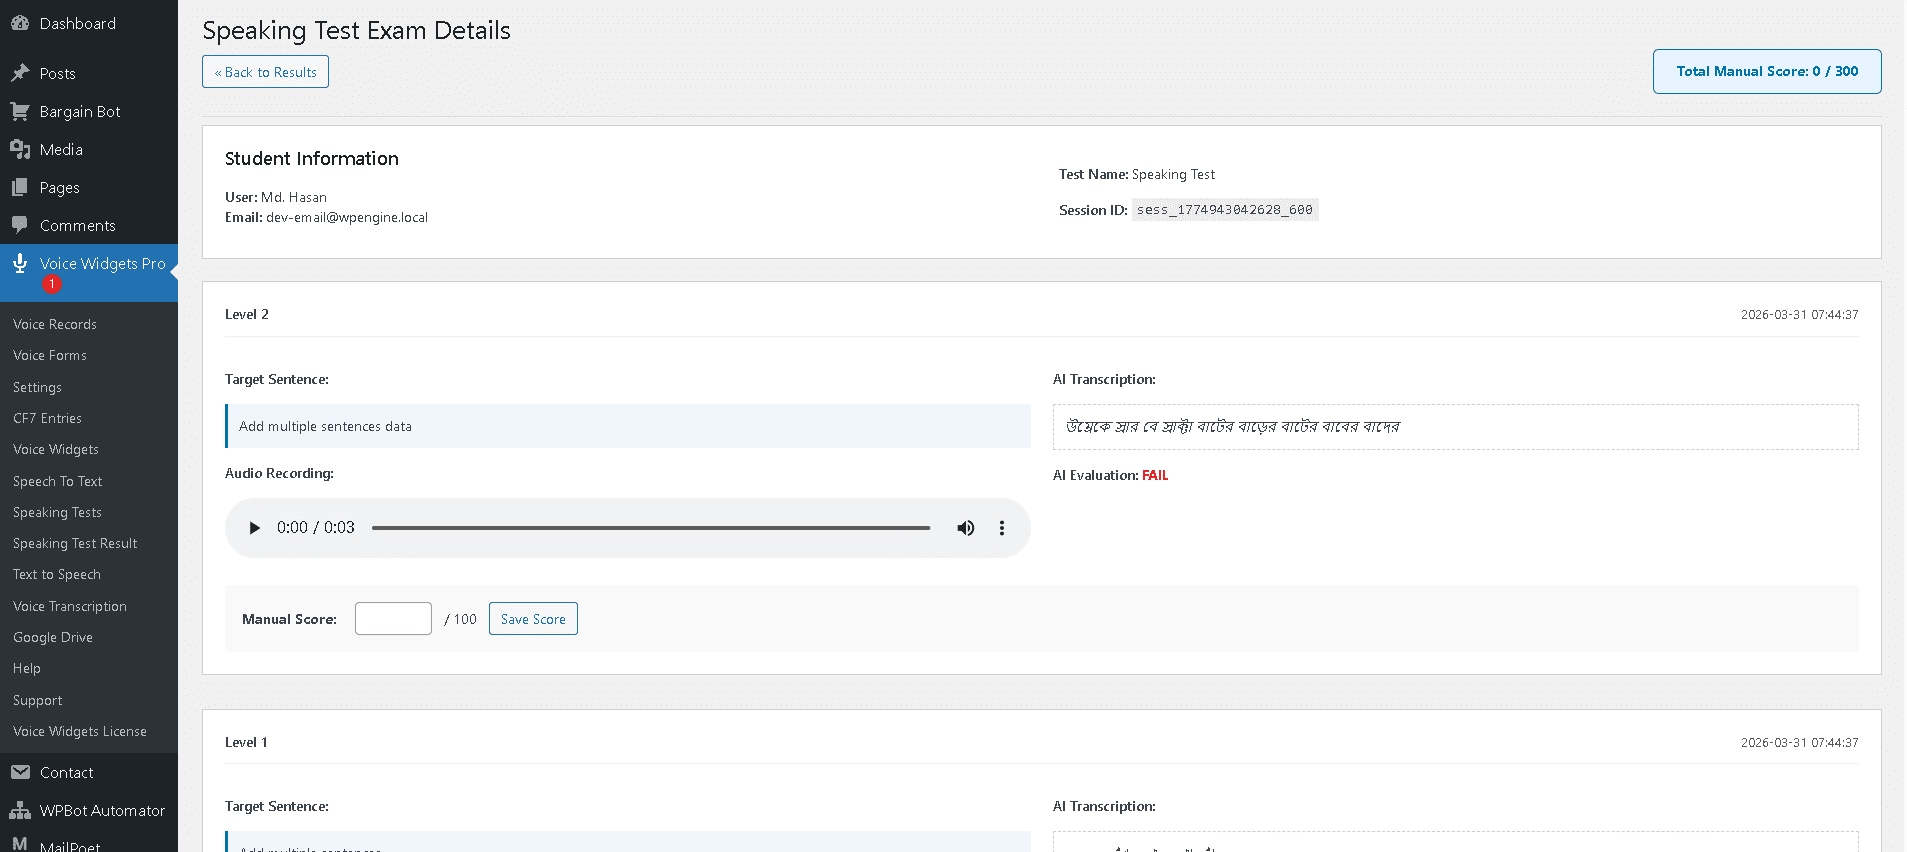Open audio player three-dot options menu

[1001, 528]
